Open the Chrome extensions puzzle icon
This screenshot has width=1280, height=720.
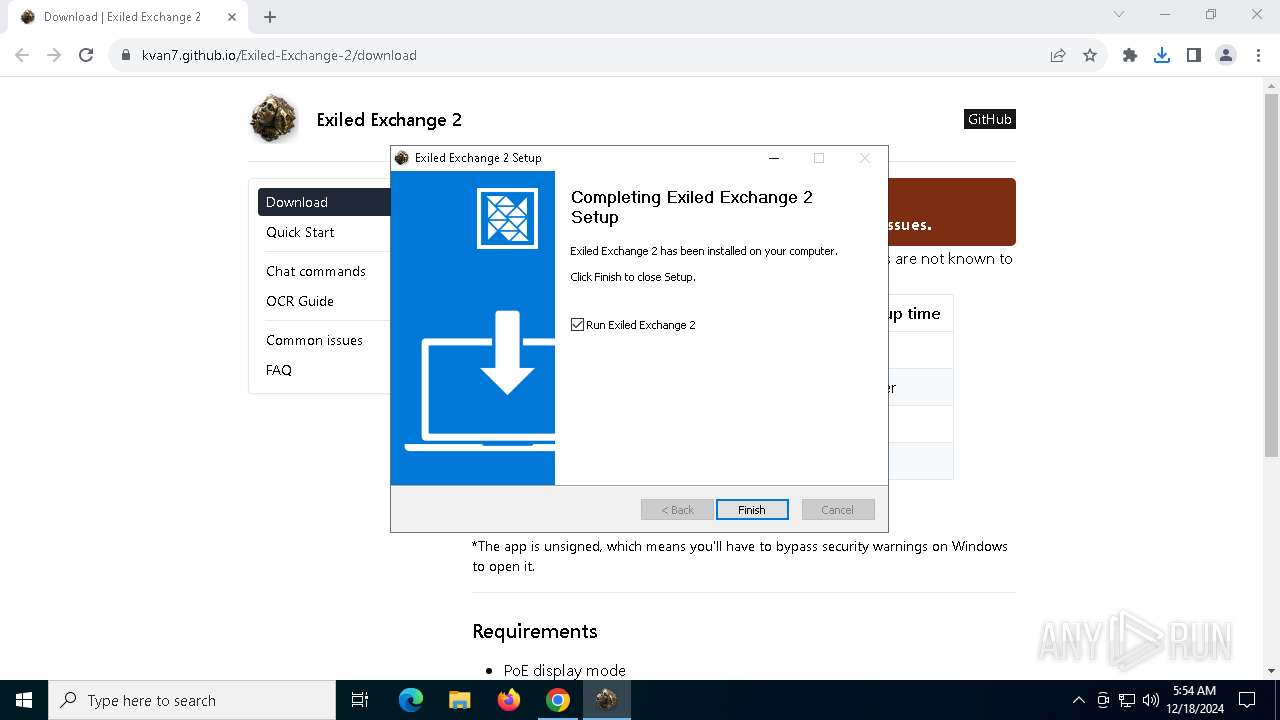pos(1130,55)
